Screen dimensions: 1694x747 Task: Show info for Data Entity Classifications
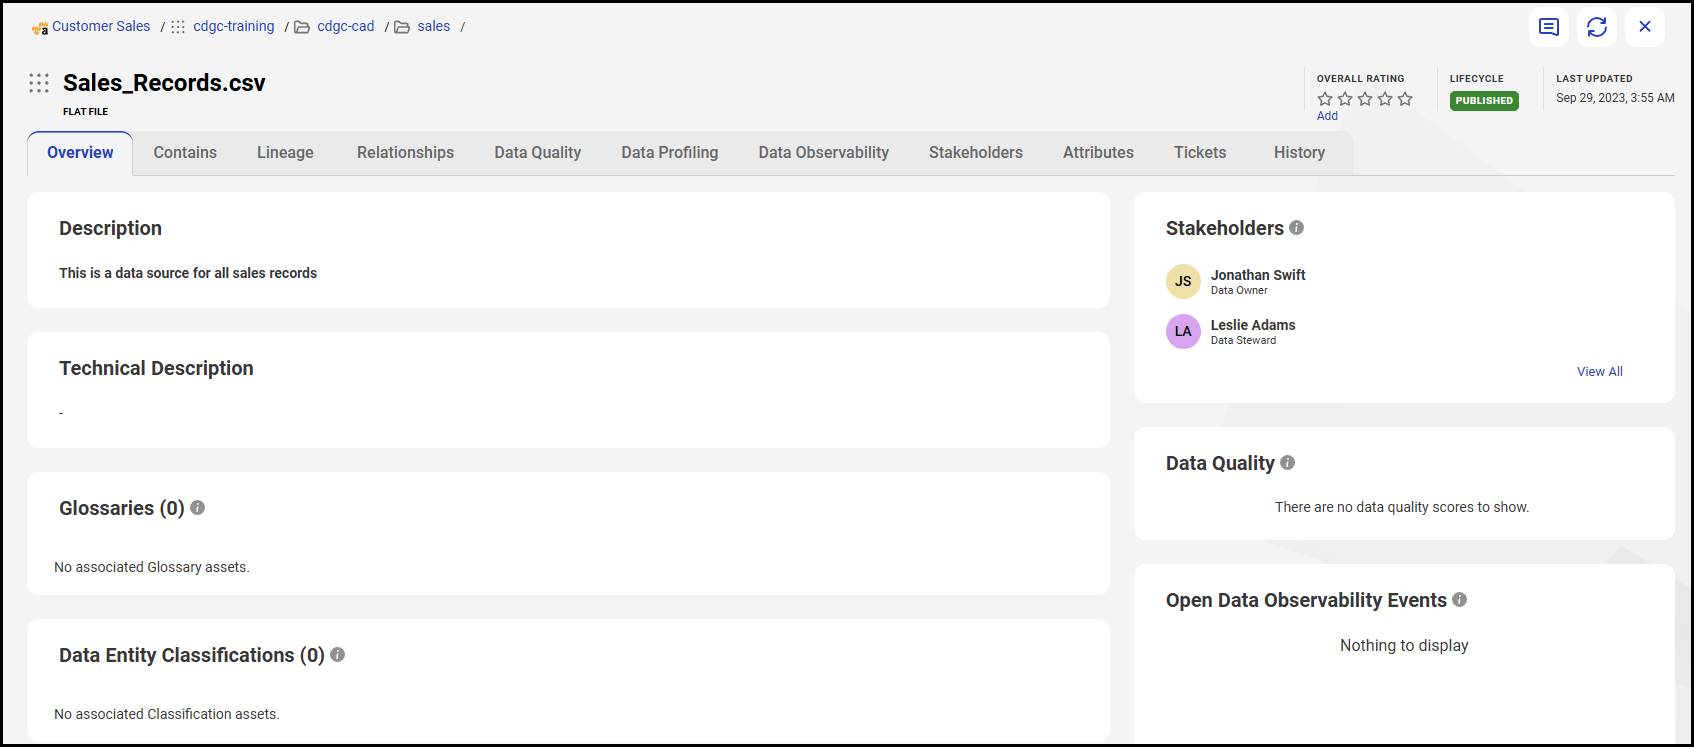point(338,654)
